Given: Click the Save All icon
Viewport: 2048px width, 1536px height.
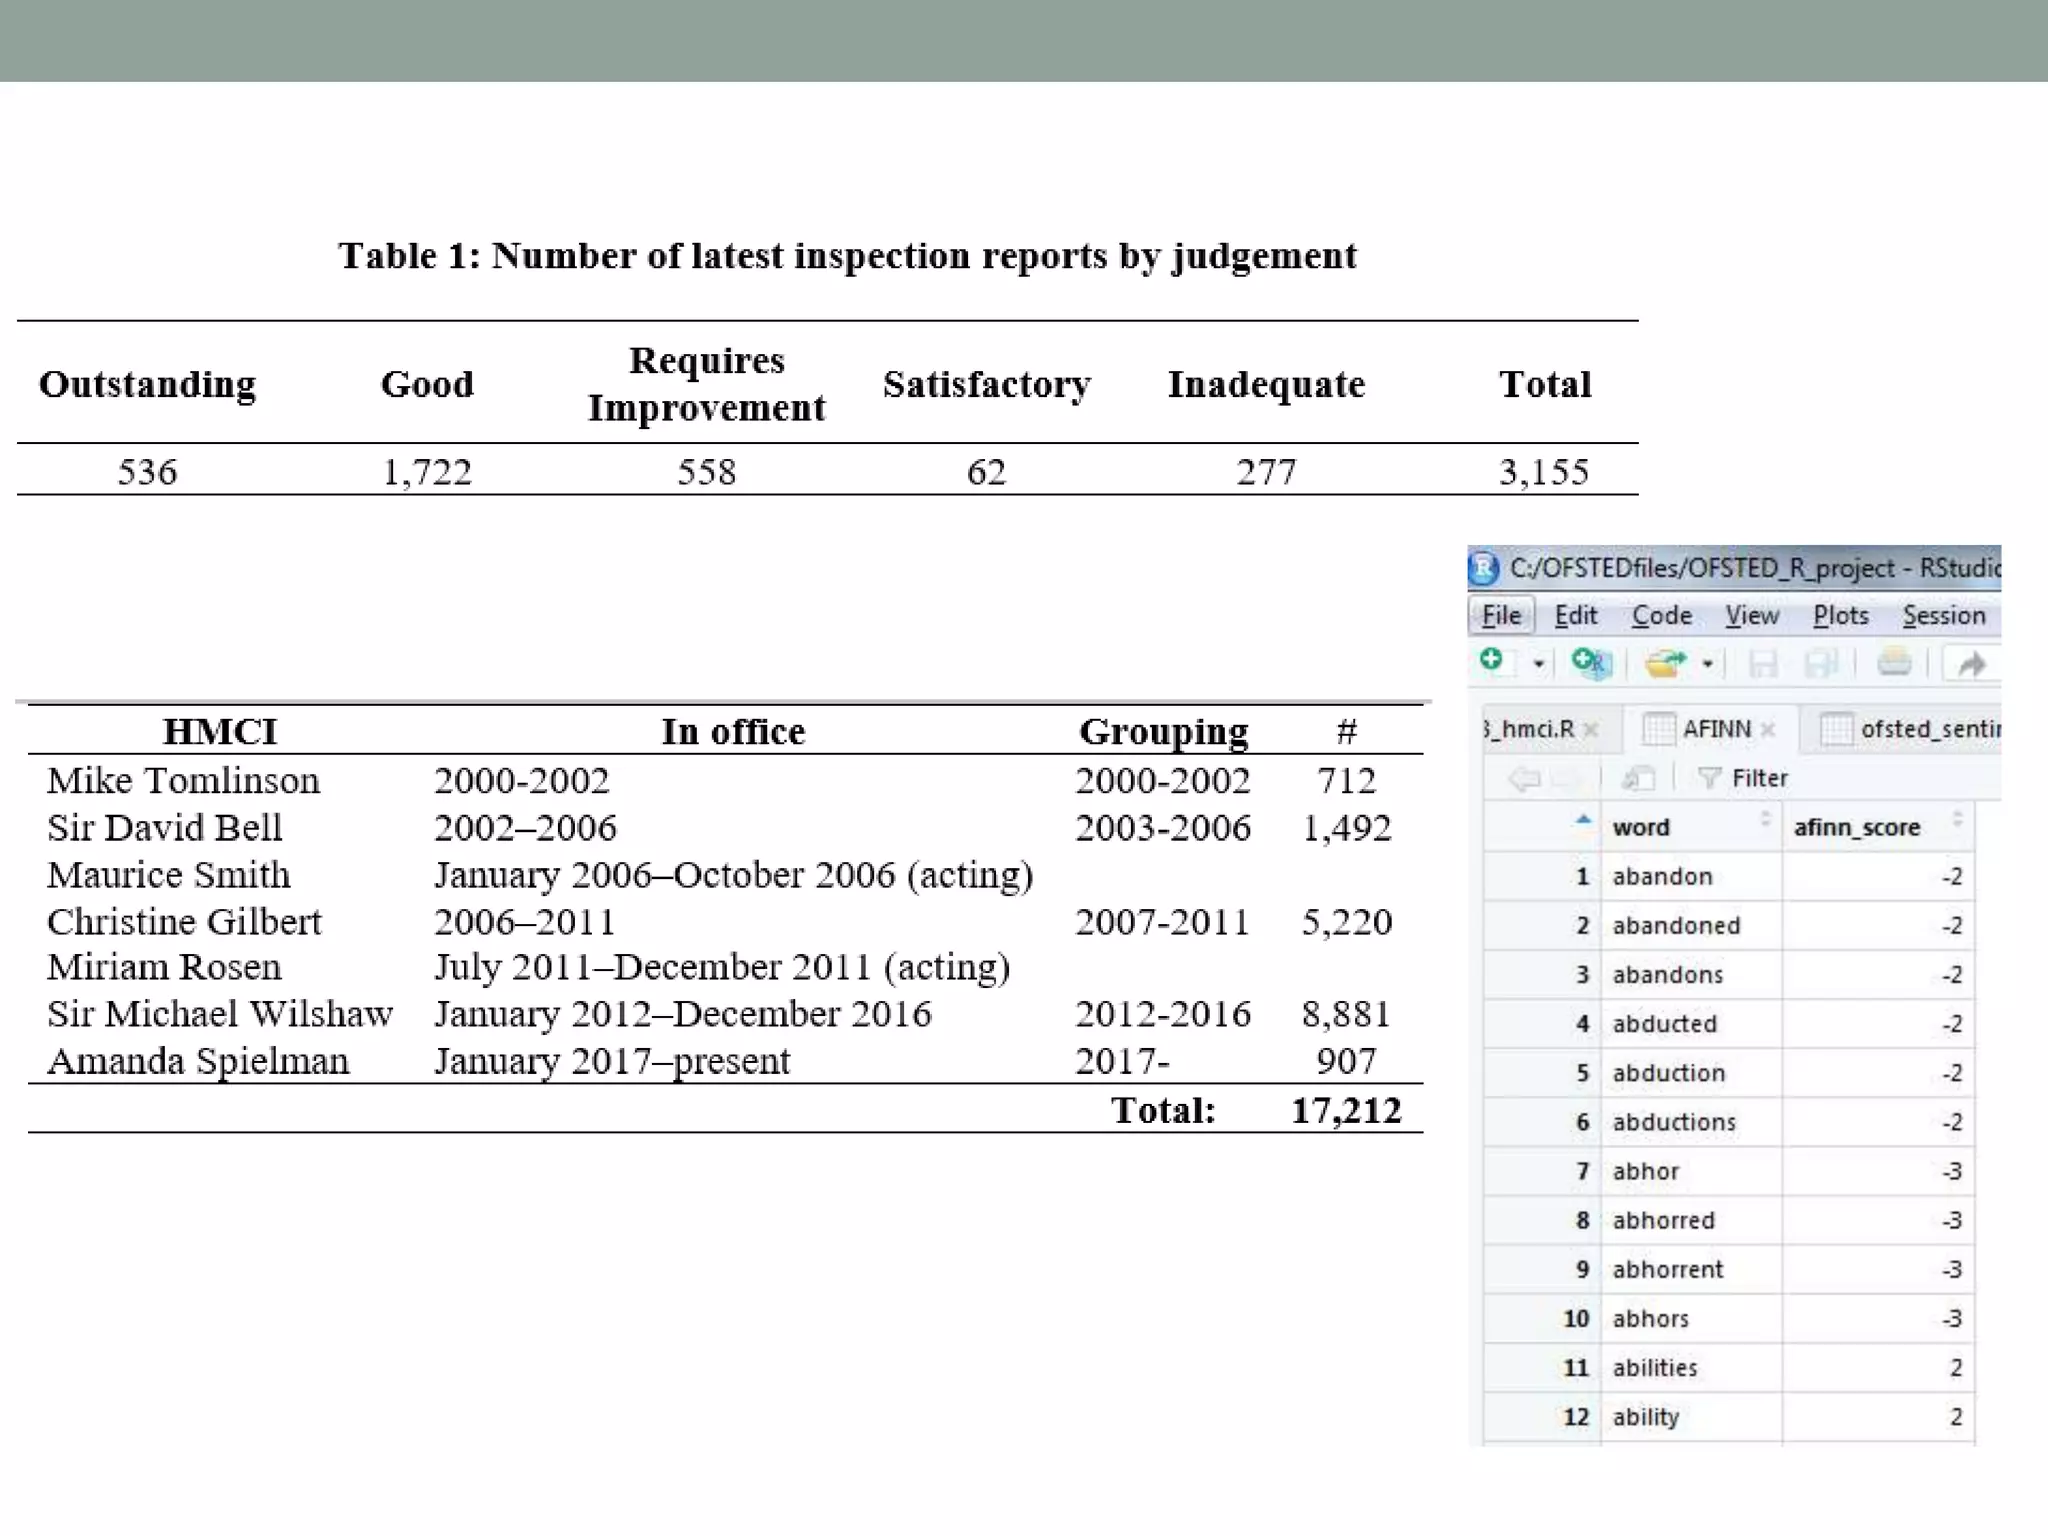Looking at the screenshot, I should click(x=1821, y=664).
